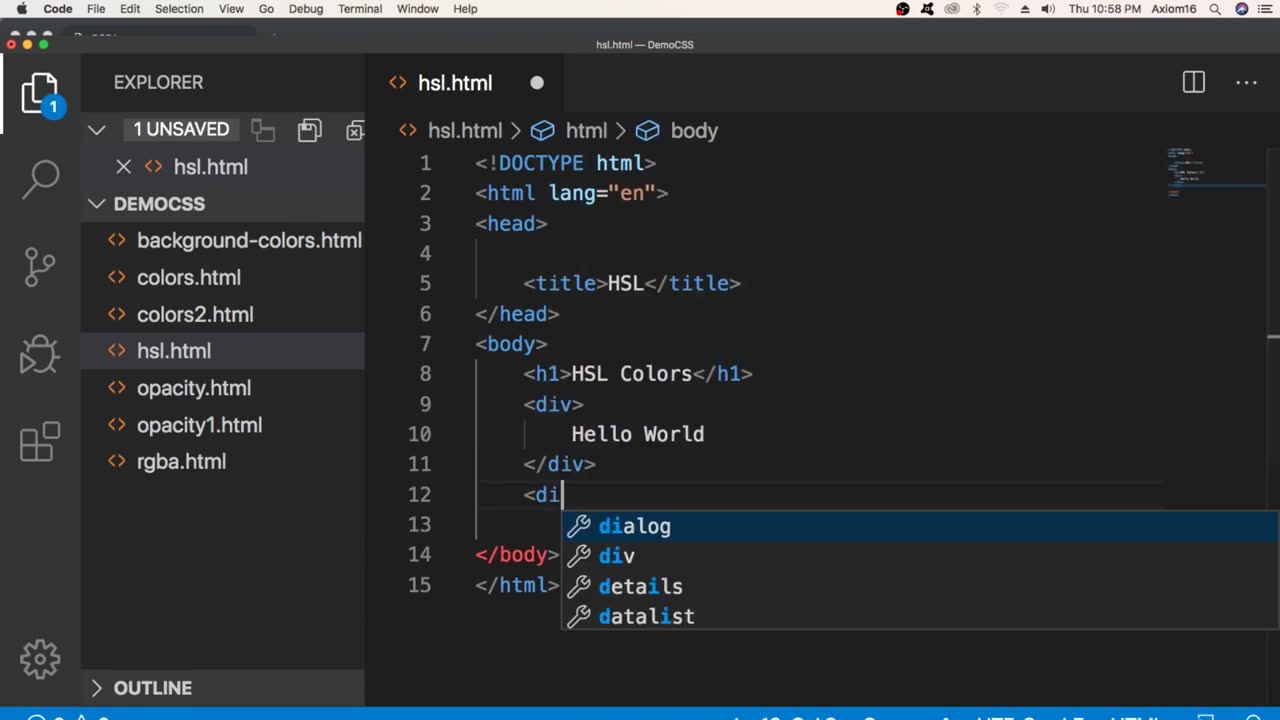This screenshot has width=1280, height=720.
Task: Click the Creative Cloud menu bar icon
Action: (952, 9)
